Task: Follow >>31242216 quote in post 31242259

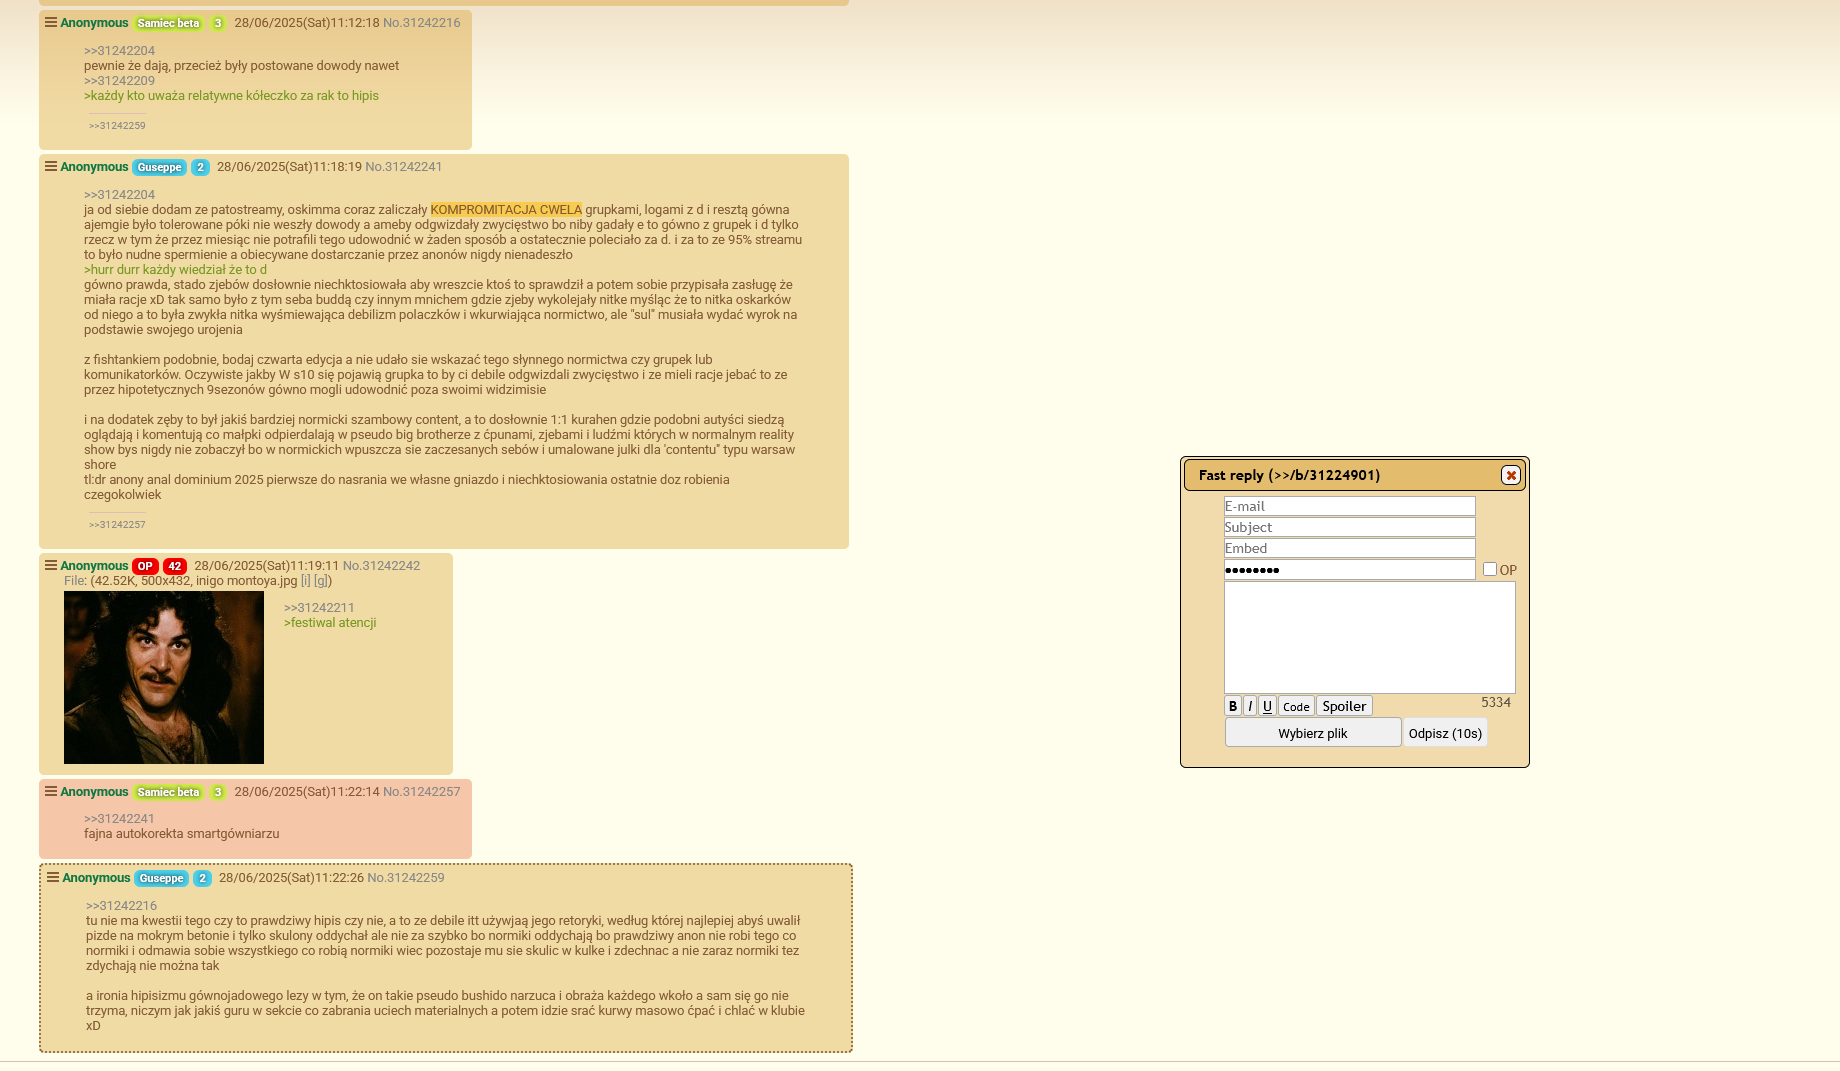Action: 121,906
